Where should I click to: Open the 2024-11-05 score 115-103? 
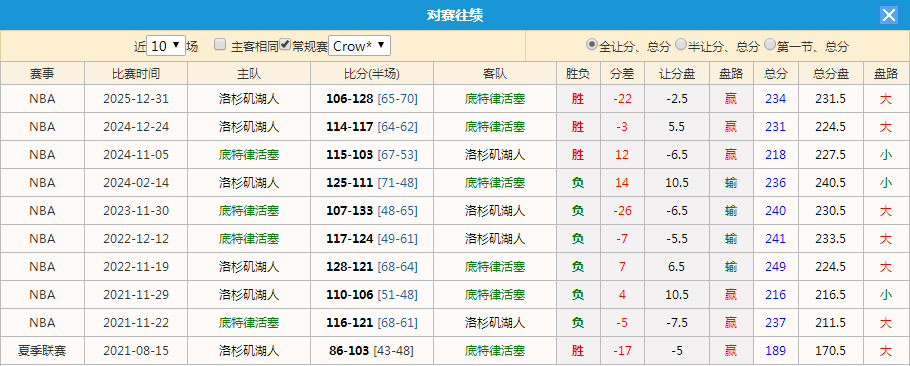pyautogui.click(x=349, y=155)
